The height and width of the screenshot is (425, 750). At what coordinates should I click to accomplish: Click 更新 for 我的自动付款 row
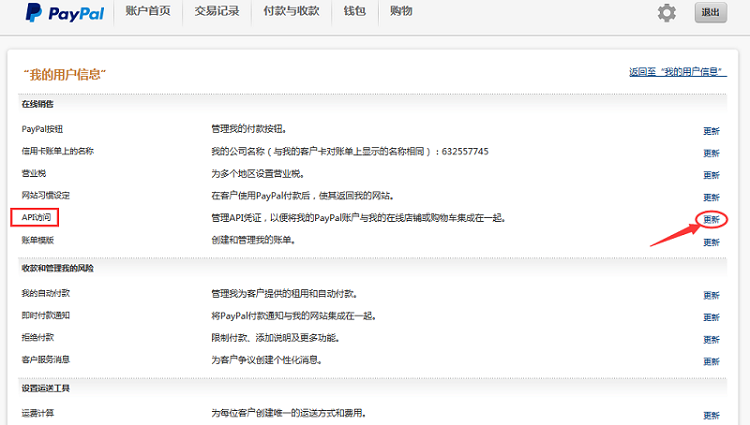tap(711, 295)
